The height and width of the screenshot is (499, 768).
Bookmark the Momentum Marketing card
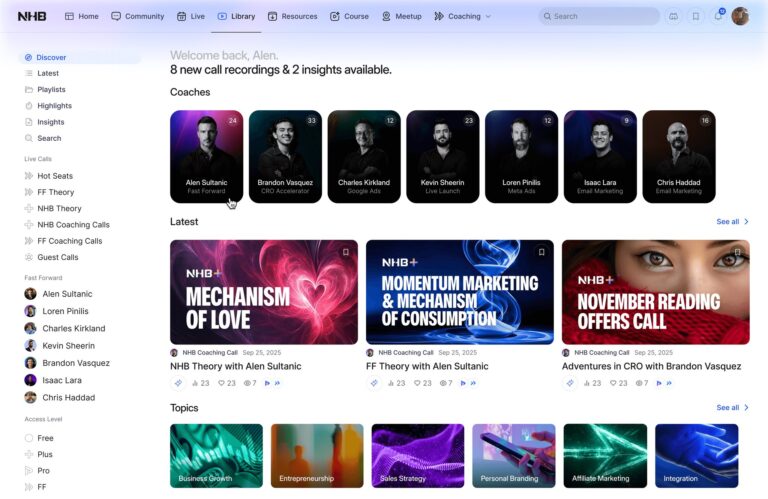(x=541, y=252)
